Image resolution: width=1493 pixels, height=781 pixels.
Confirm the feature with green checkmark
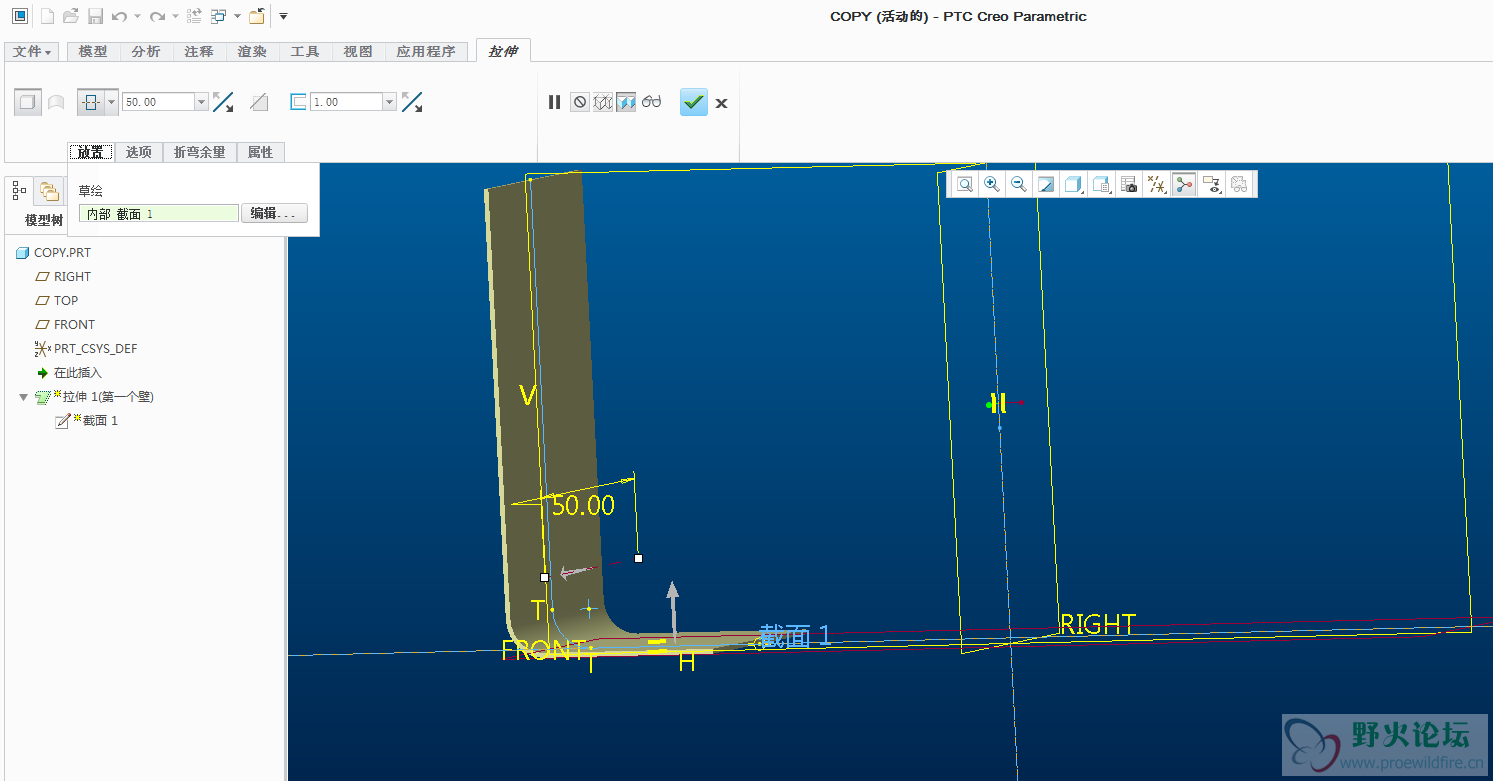694,102
